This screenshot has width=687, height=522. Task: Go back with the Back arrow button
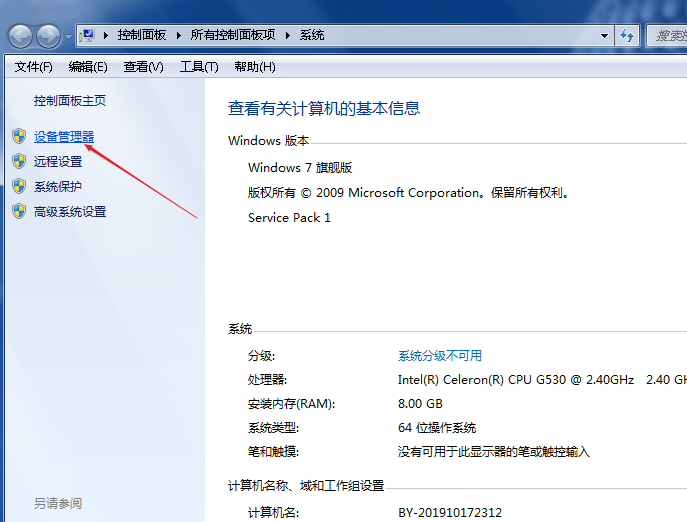click(20, 36)
